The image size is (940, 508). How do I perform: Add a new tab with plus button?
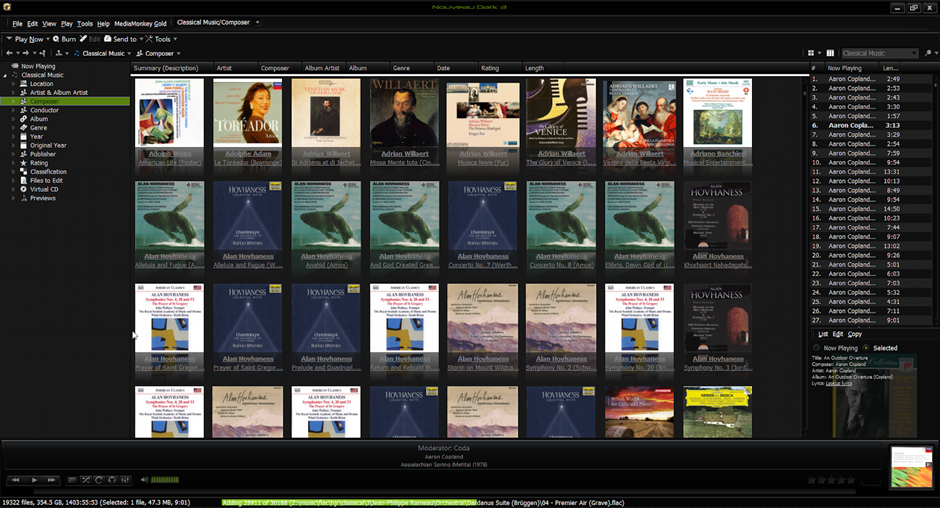click(258, 22)
